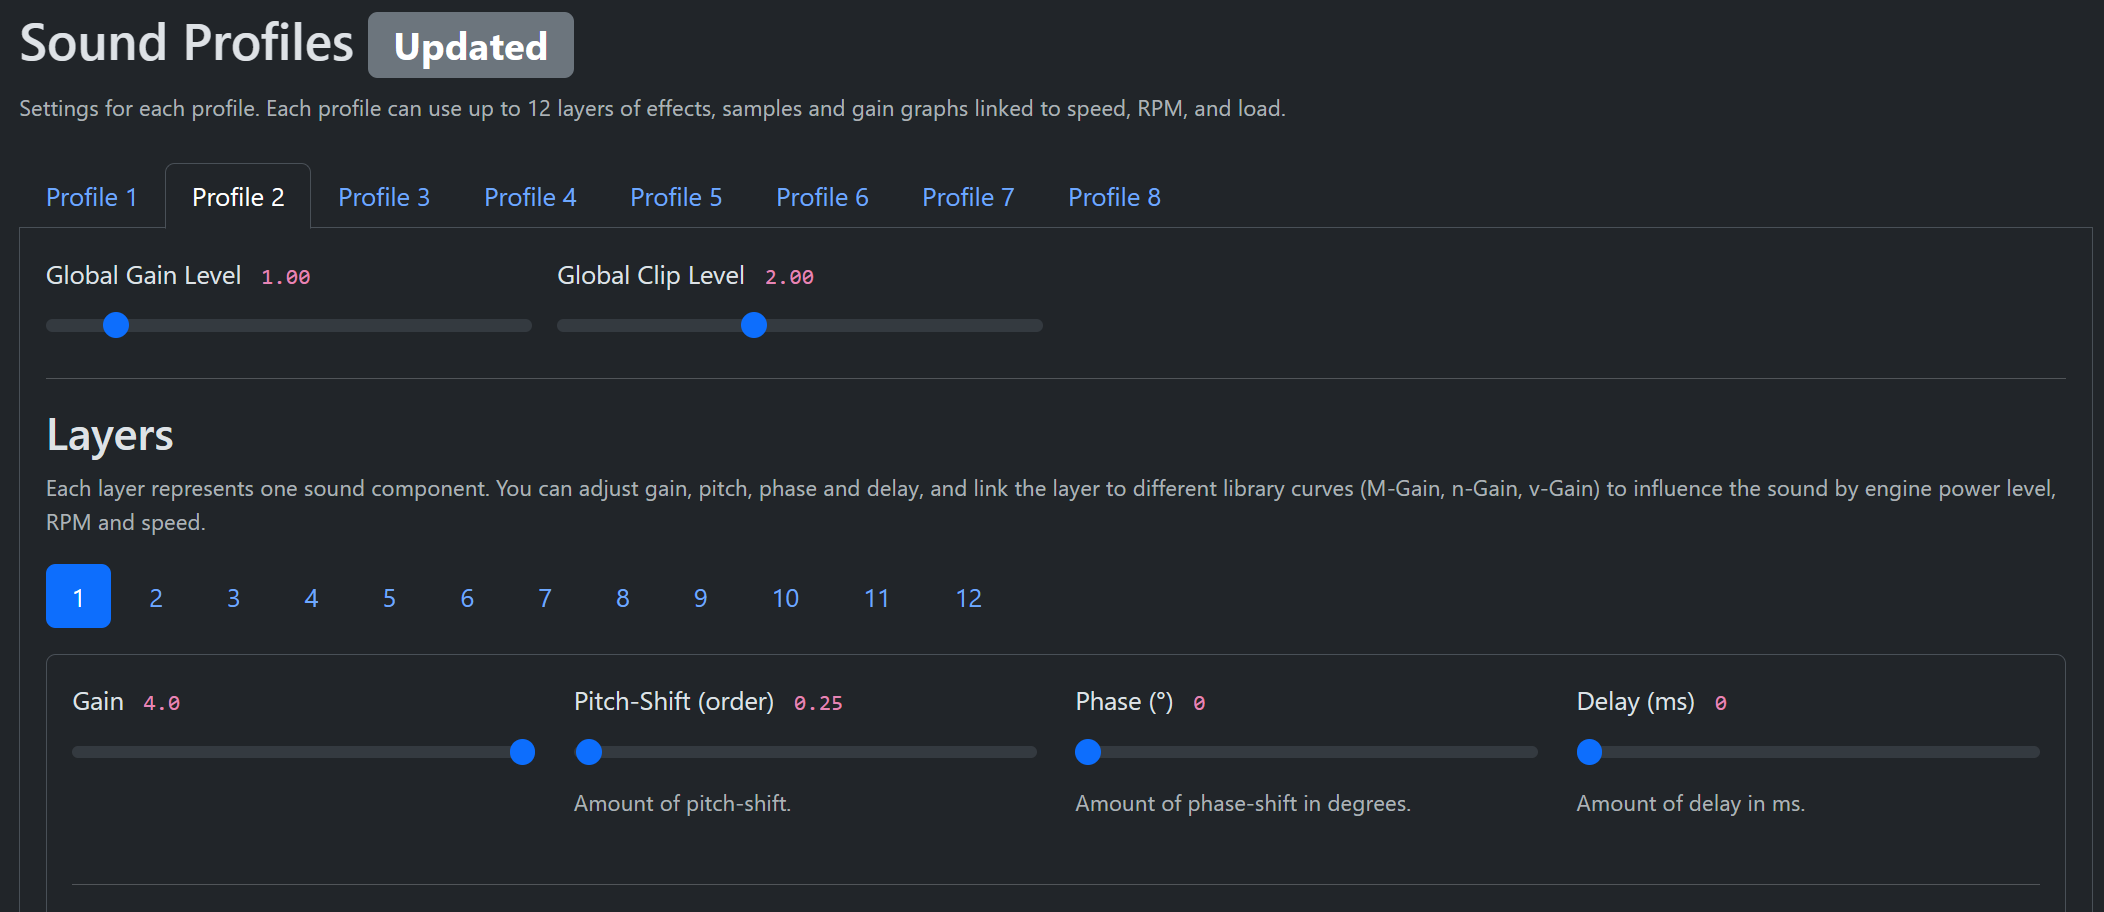Click the Delay slider handle
This screenshot has height=912, width=2104.
pos(1589,752)
